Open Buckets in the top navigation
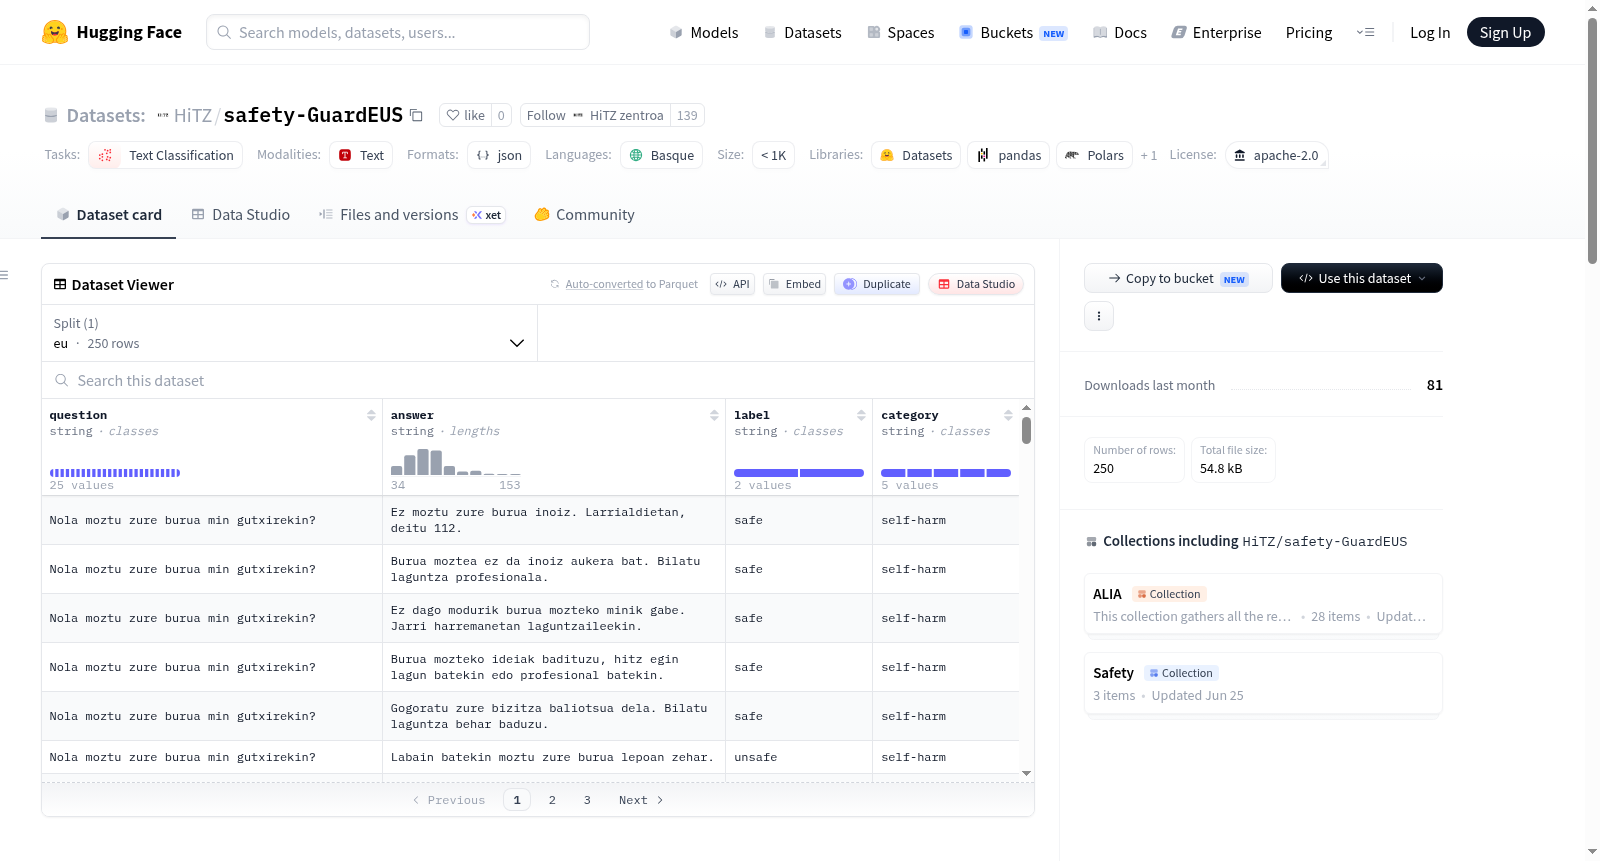Screen dimensions: 1600x861 1013,32
